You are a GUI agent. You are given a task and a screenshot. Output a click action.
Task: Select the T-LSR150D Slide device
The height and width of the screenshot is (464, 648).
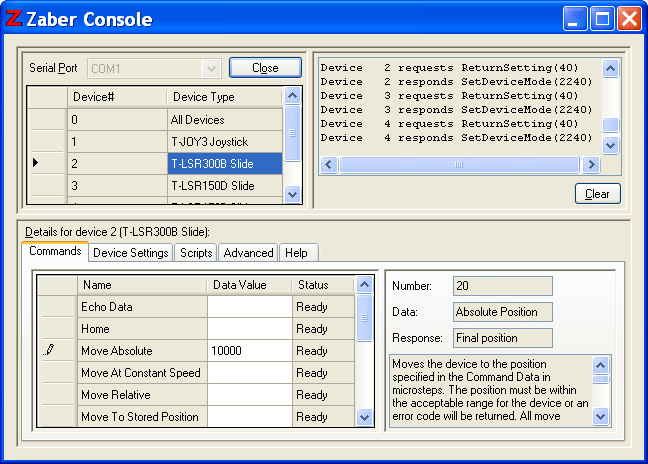(225, 186)
